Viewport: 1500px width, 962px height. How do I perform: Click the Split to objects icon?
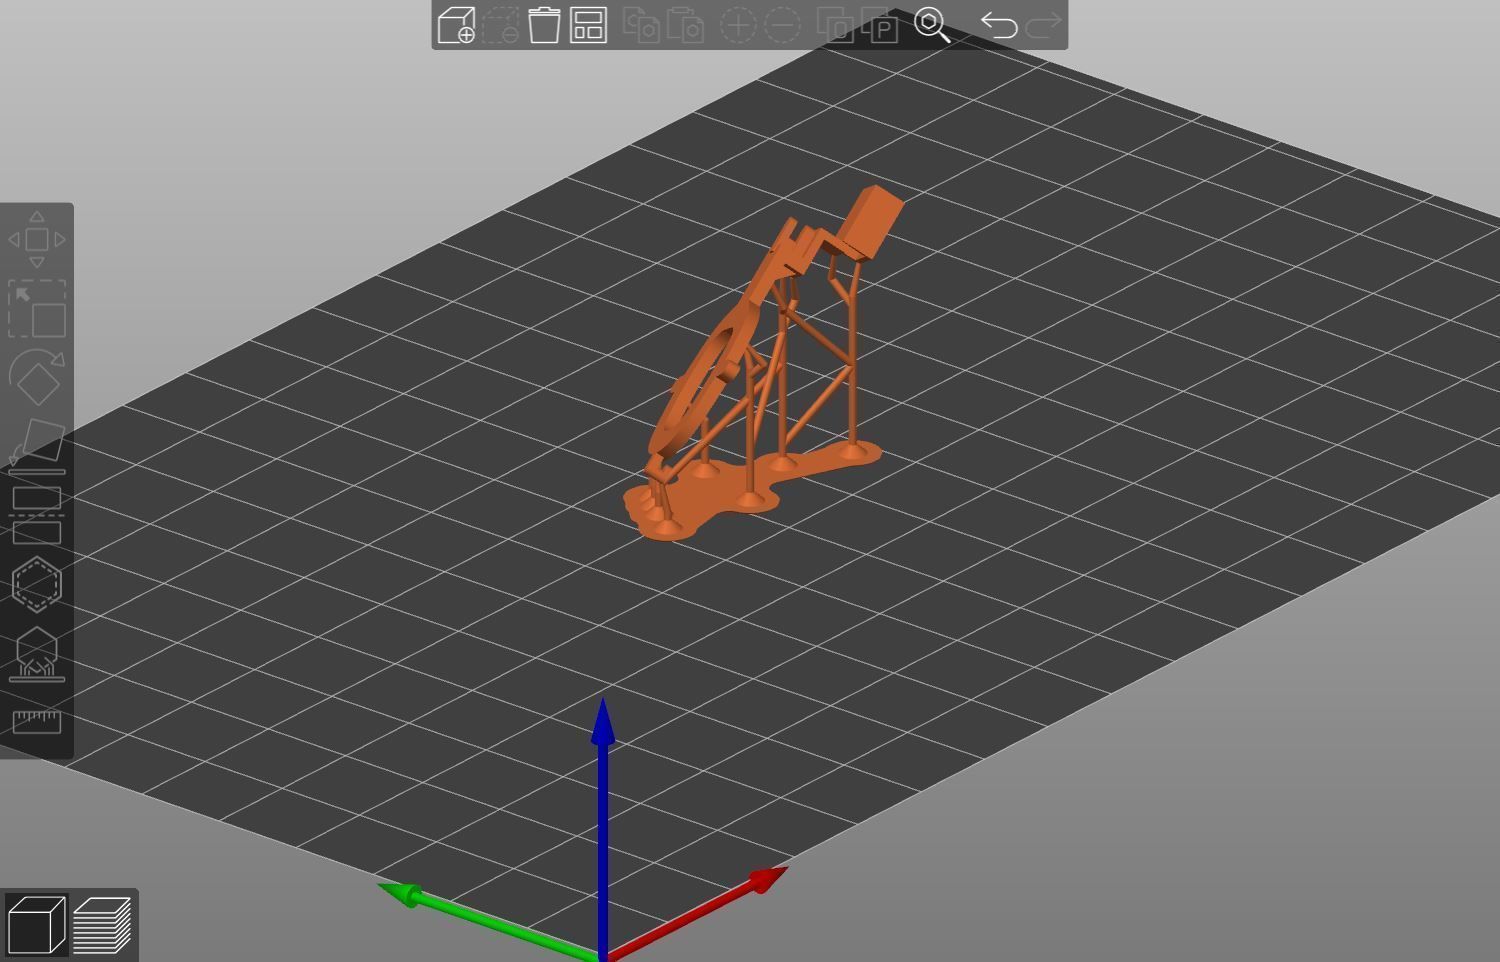[835, 25]
